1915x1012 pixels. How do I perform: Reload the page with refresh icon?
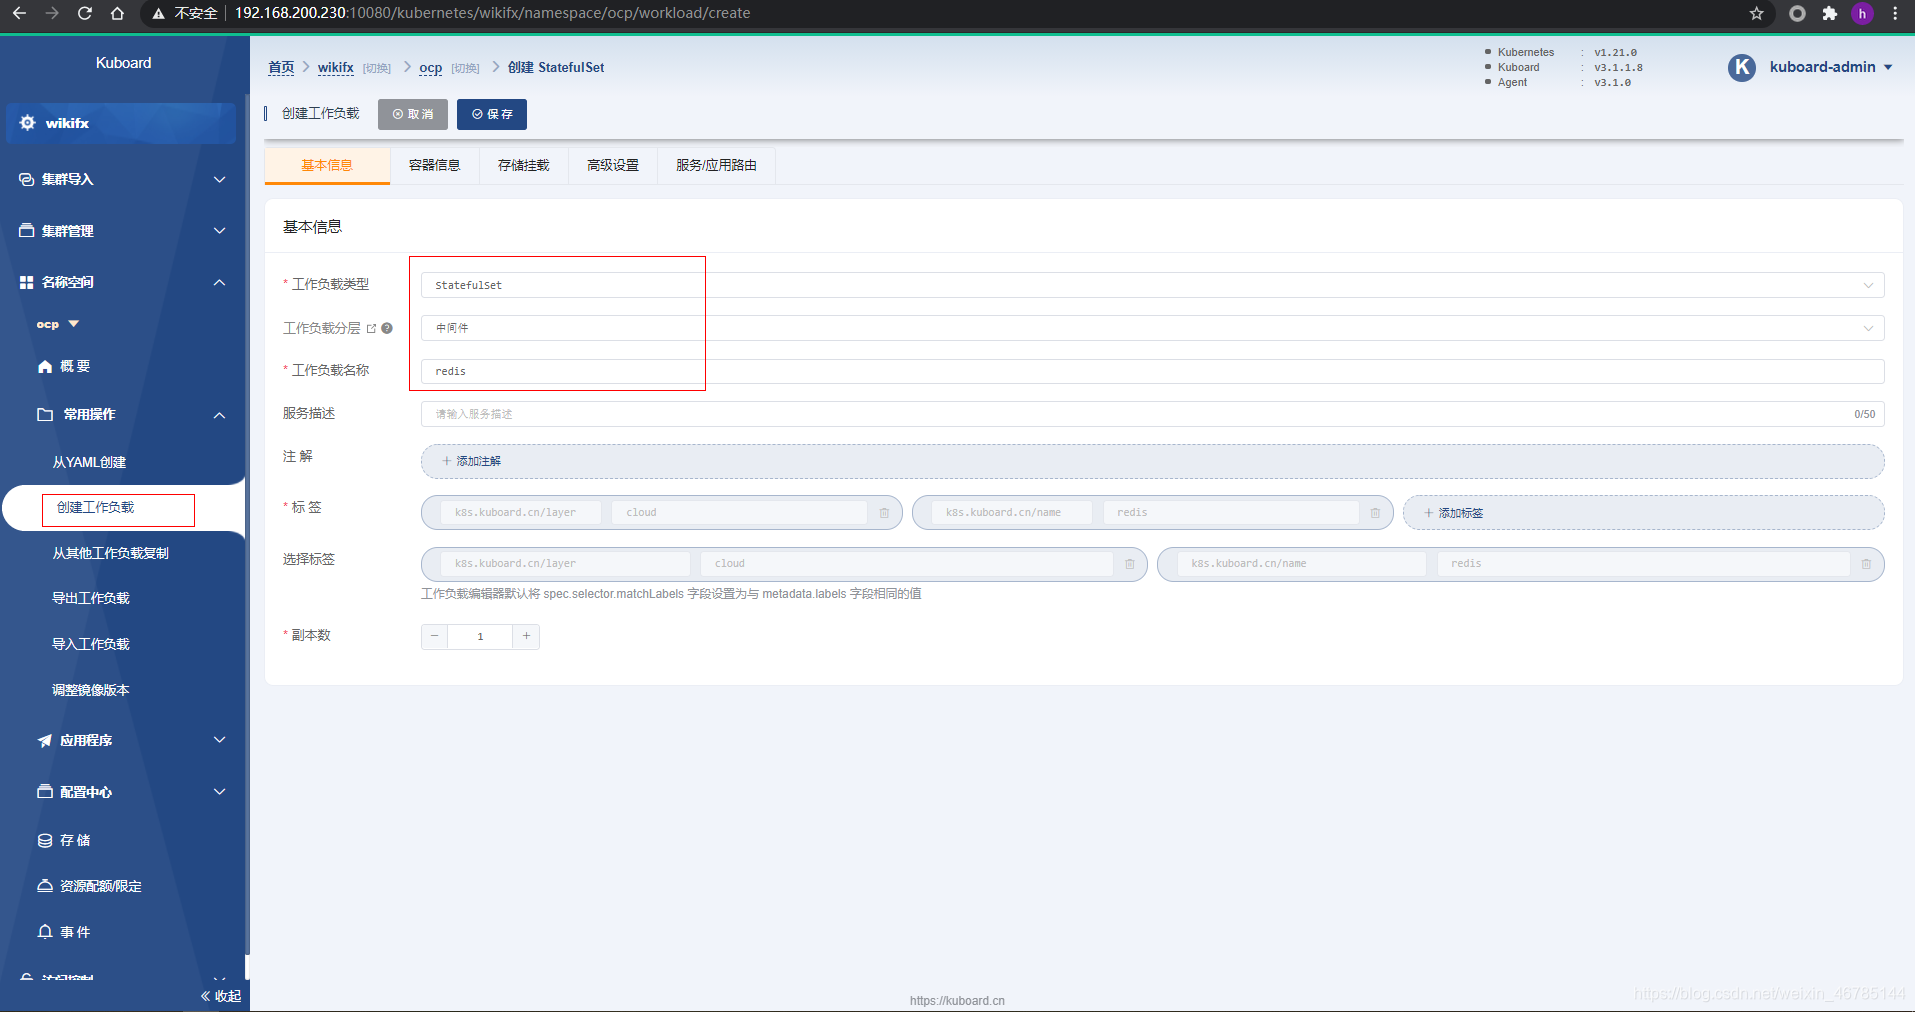[85, 13]
